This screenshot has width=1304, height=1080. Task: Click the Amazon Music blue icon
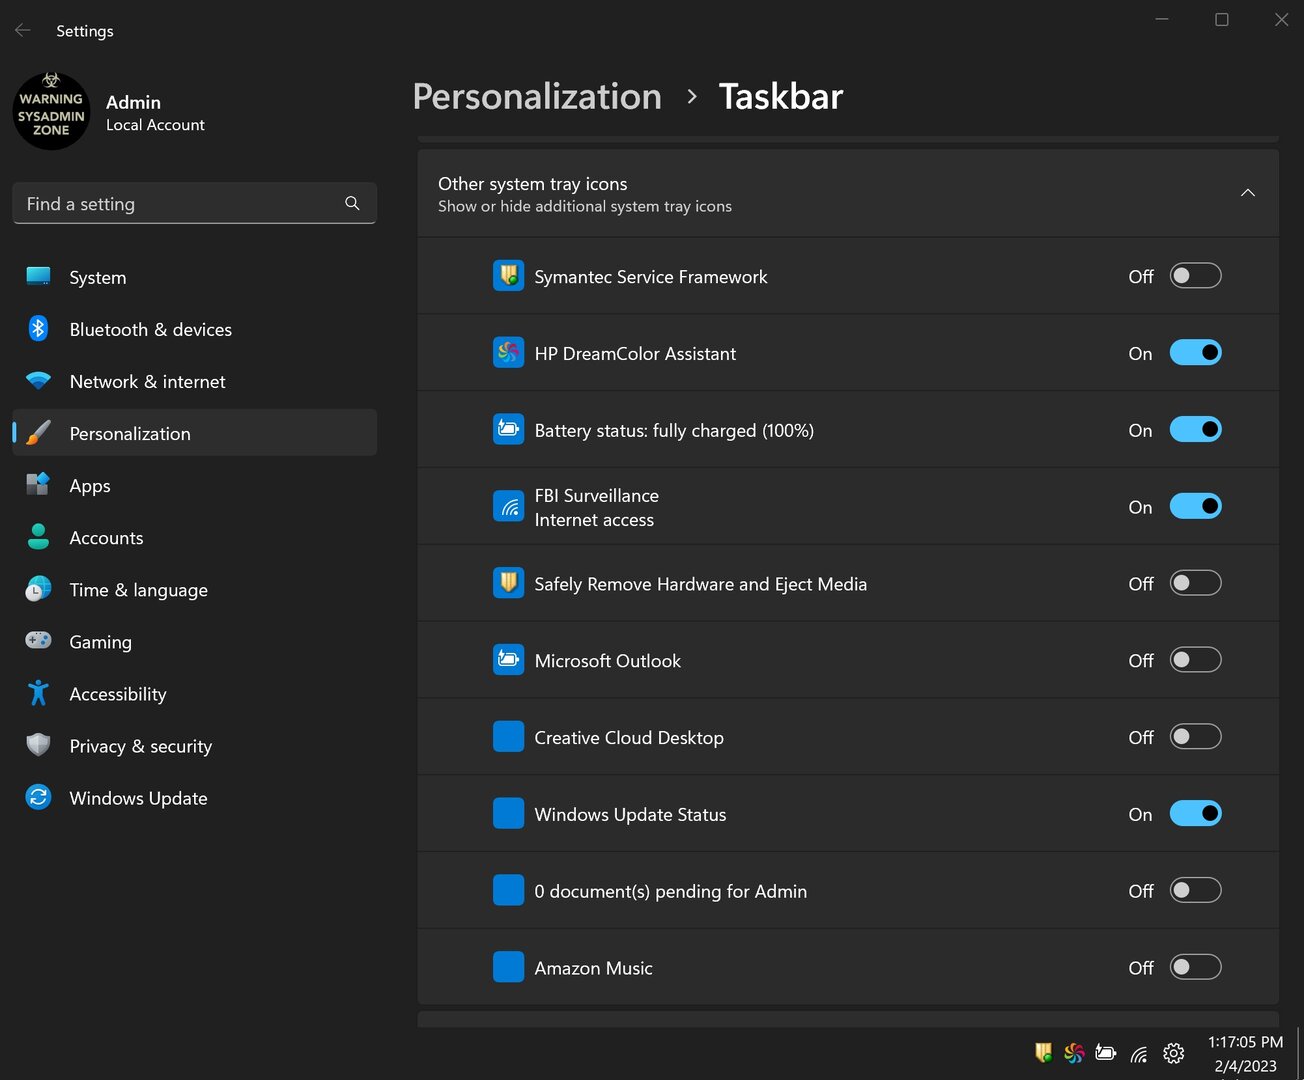508,967
